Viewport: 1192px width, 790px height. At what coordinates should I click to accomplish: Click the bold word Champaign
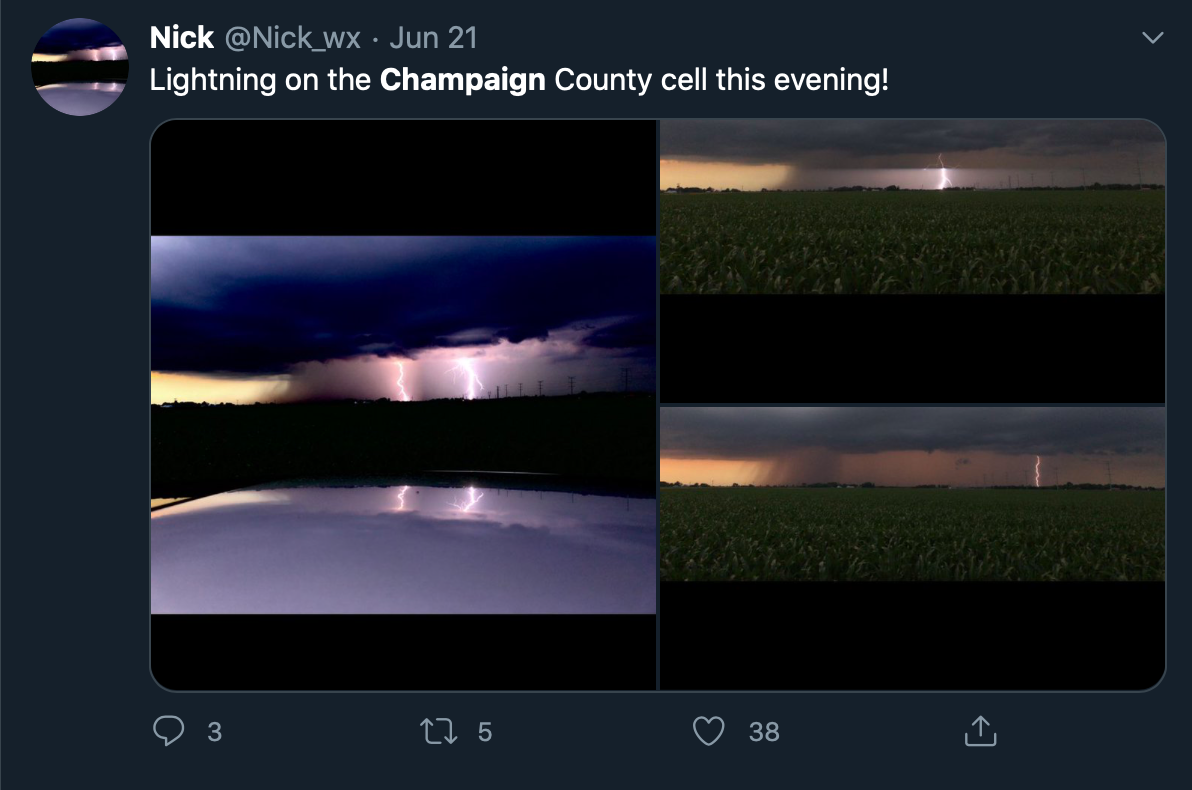click(x=463, y=80)
